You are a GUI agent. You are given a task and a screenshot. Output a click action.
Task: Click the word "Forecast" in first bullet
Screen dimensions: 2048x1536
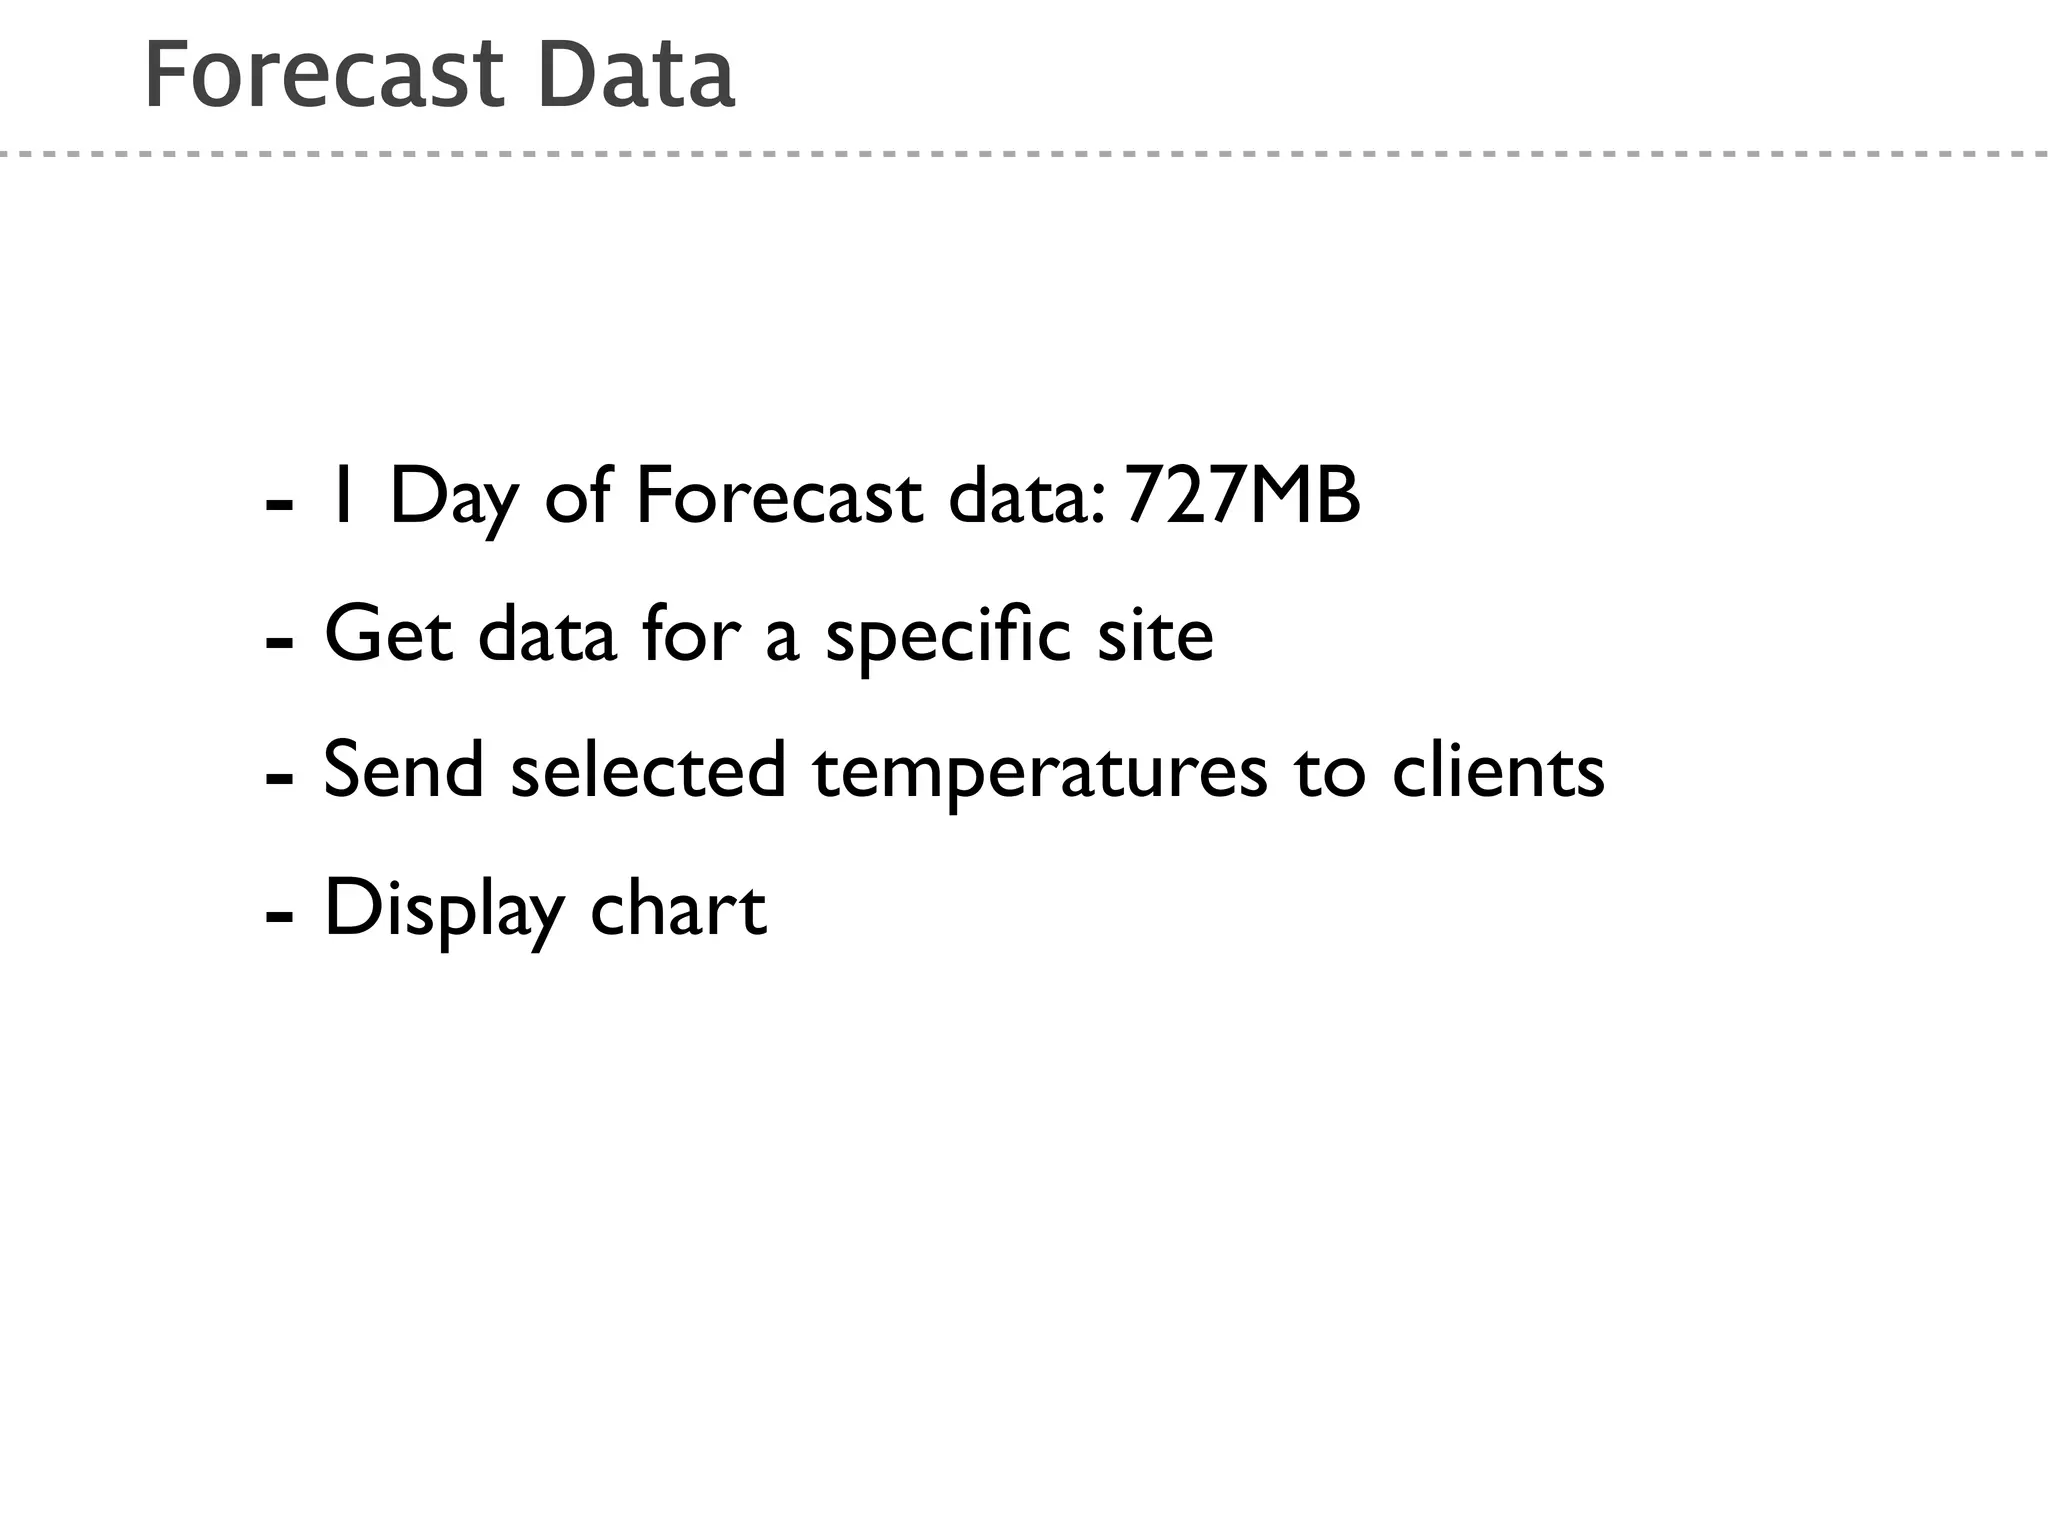click(x=778, y=497)
